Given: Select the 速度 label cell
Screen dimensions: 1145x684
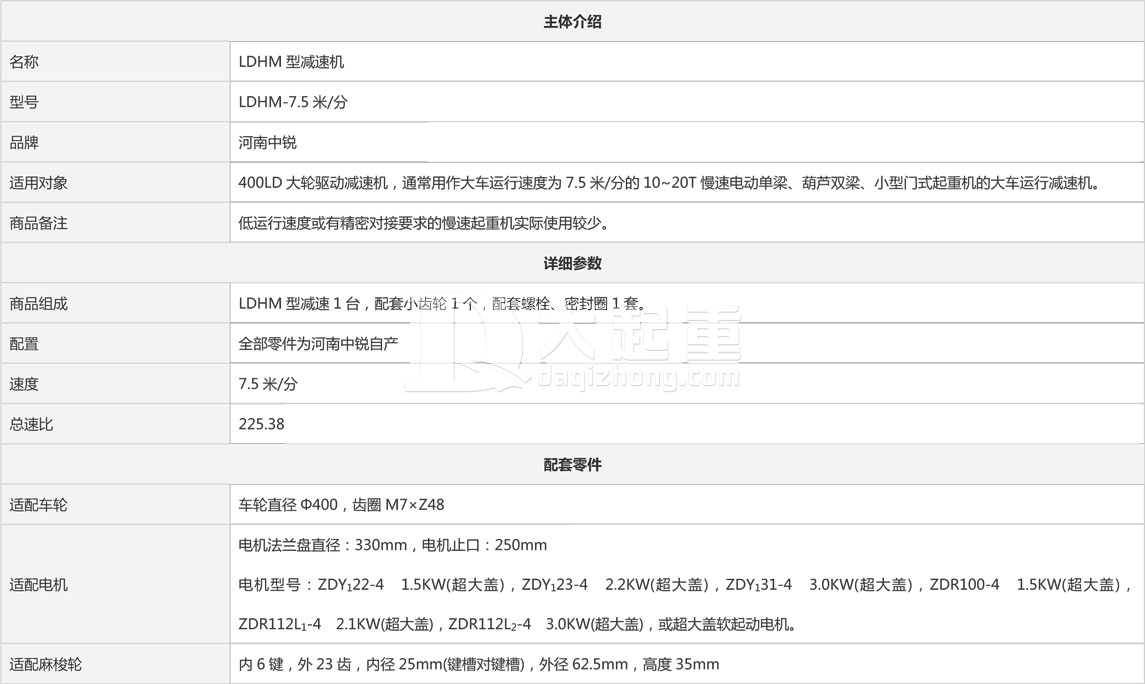Looking at the screenshot, I should [115, 384].
